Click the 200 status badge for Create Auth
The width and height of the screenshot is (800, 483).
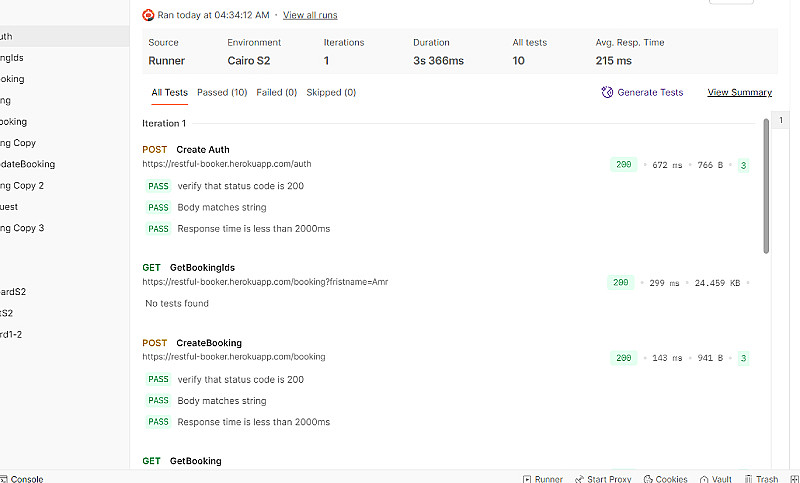[x=624, y=165]
